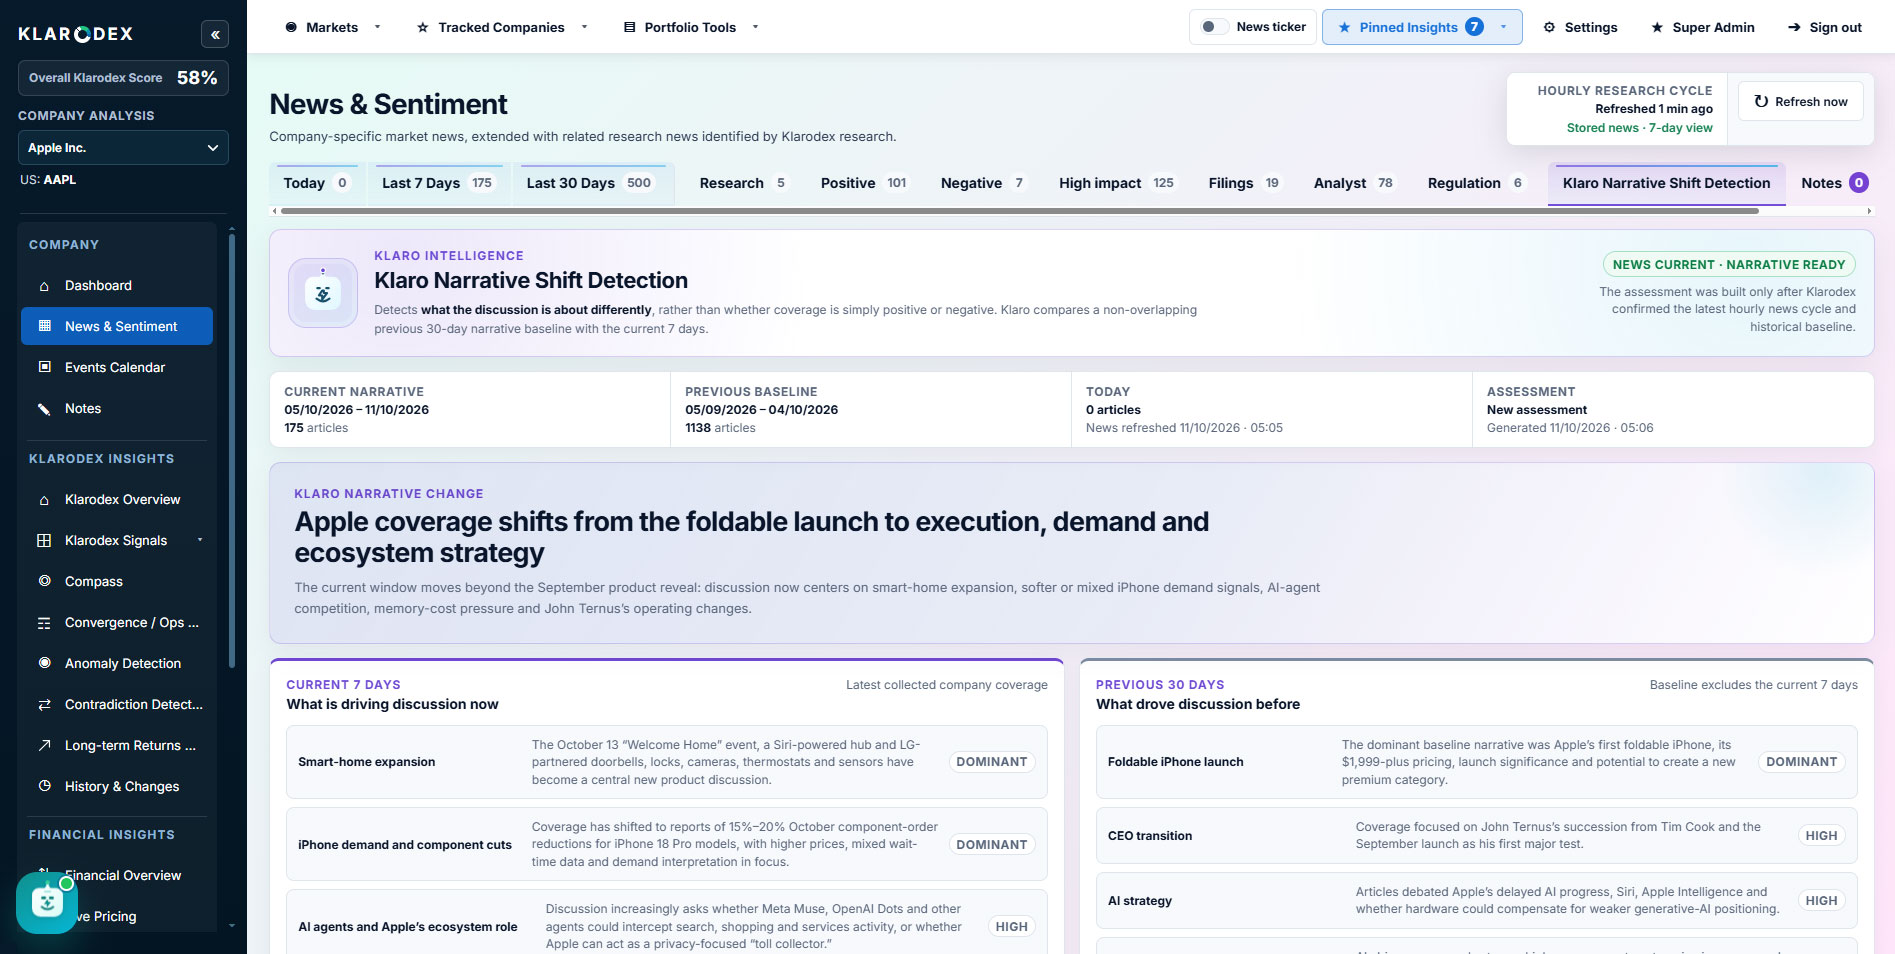Open the Filings tab
This screenshot has height=954, width=1895.
point(1244,183)
